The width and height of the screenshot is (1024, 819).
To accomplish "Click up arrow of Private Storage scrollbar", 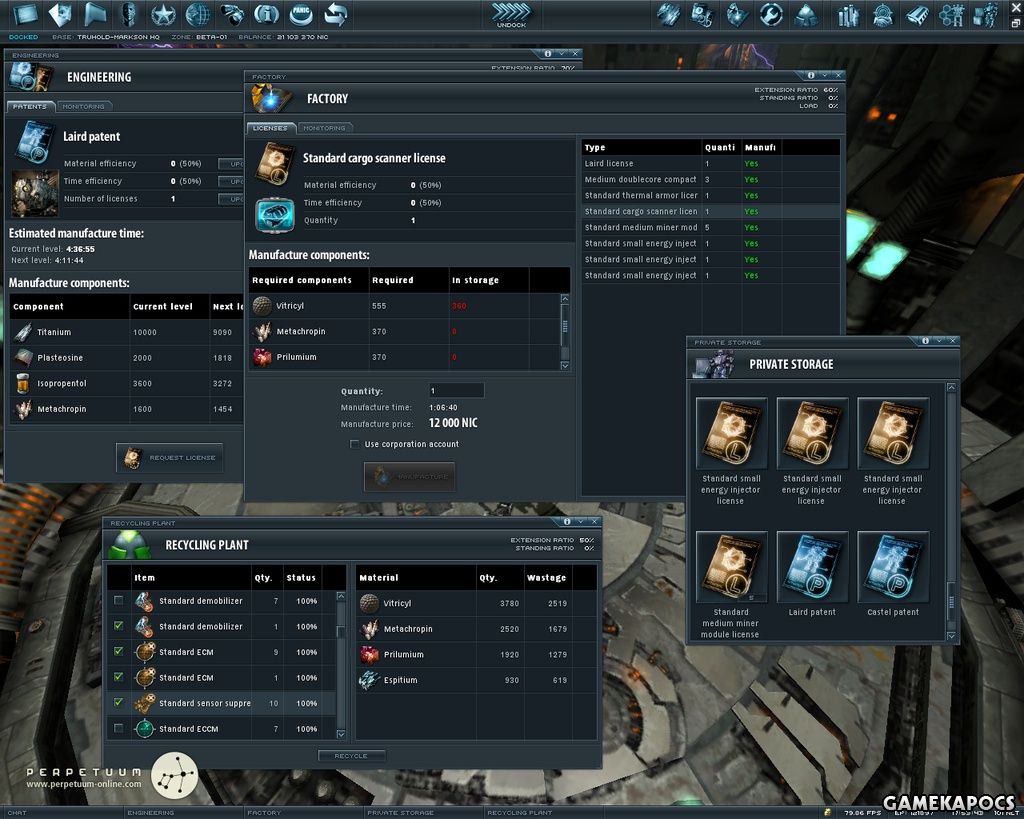I will [952, 387].
